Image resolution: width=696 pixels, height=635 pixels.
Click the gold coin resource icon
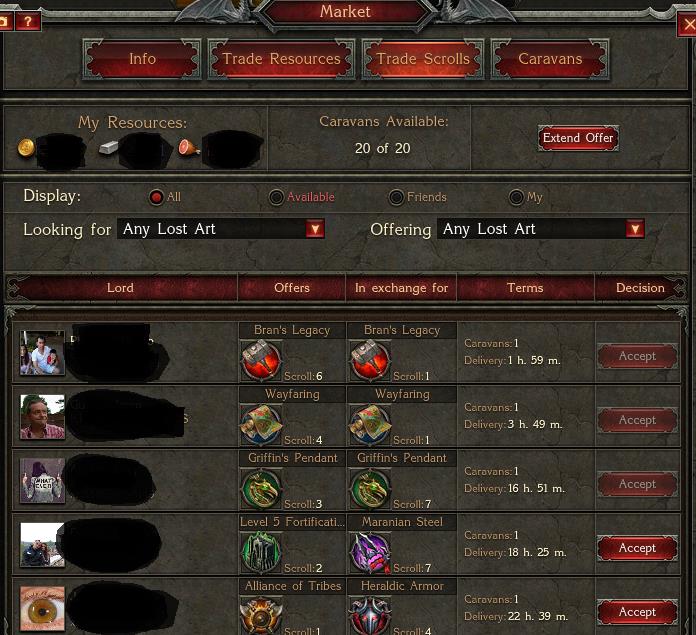(26, 147)
